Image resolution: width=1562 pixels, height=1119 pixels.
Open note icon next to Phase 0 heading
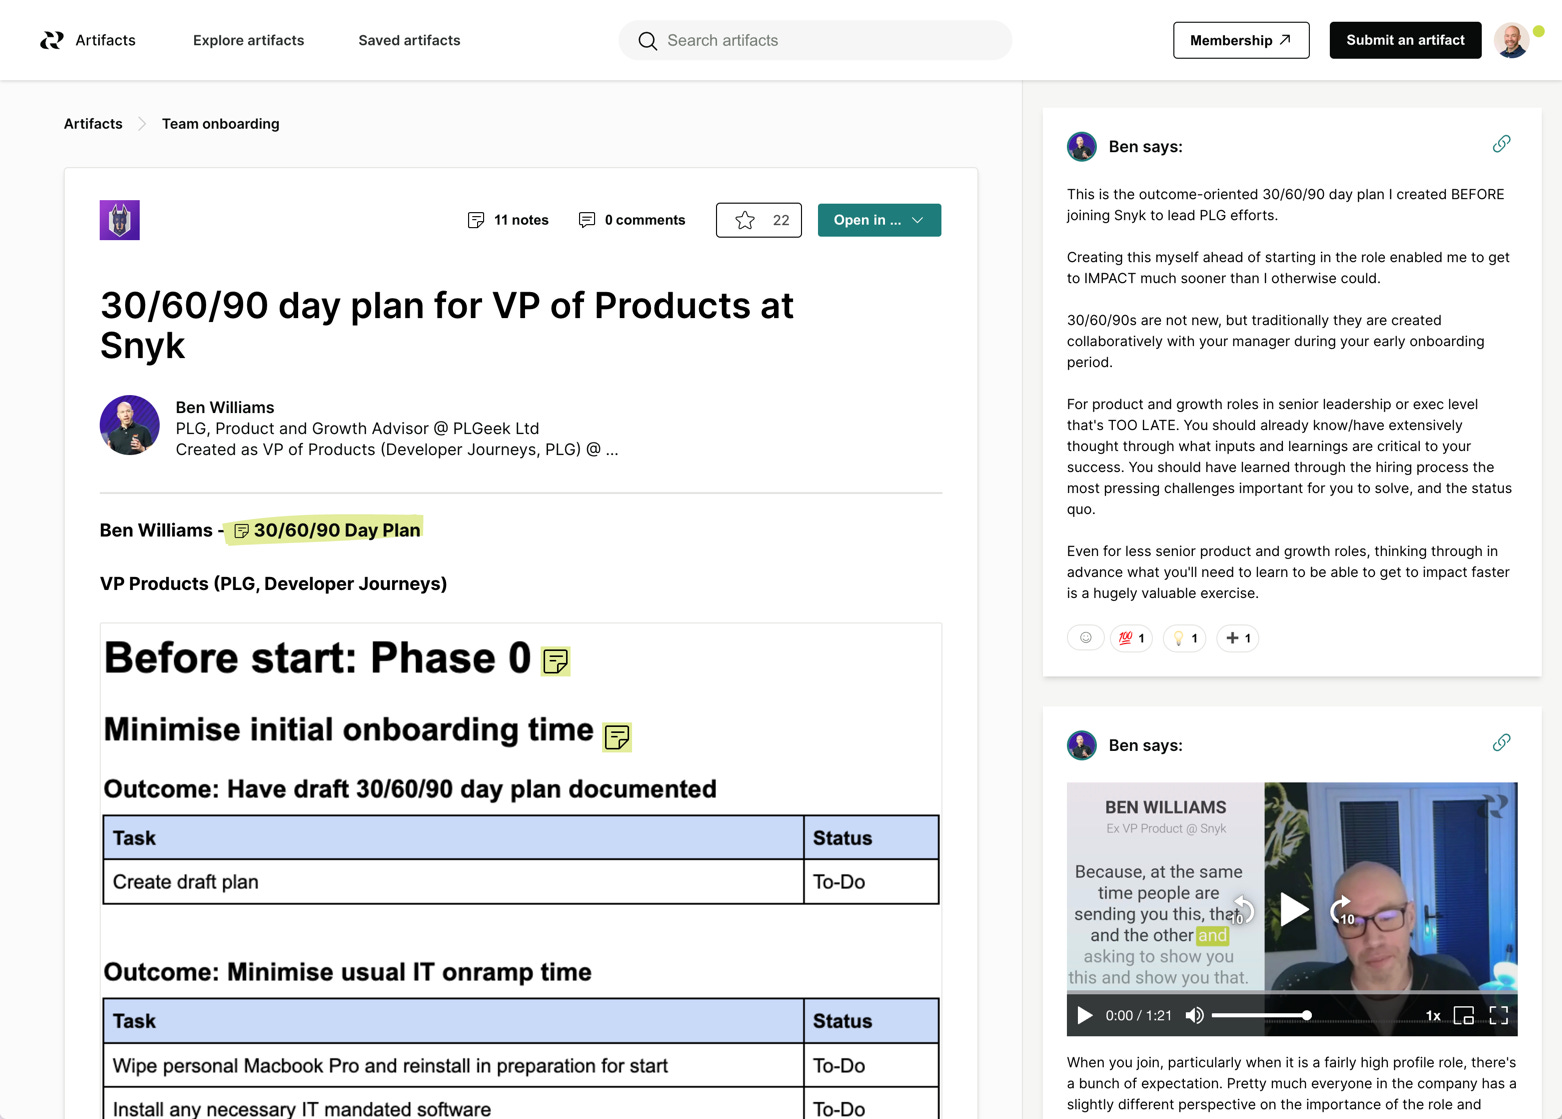pos(556,661)
